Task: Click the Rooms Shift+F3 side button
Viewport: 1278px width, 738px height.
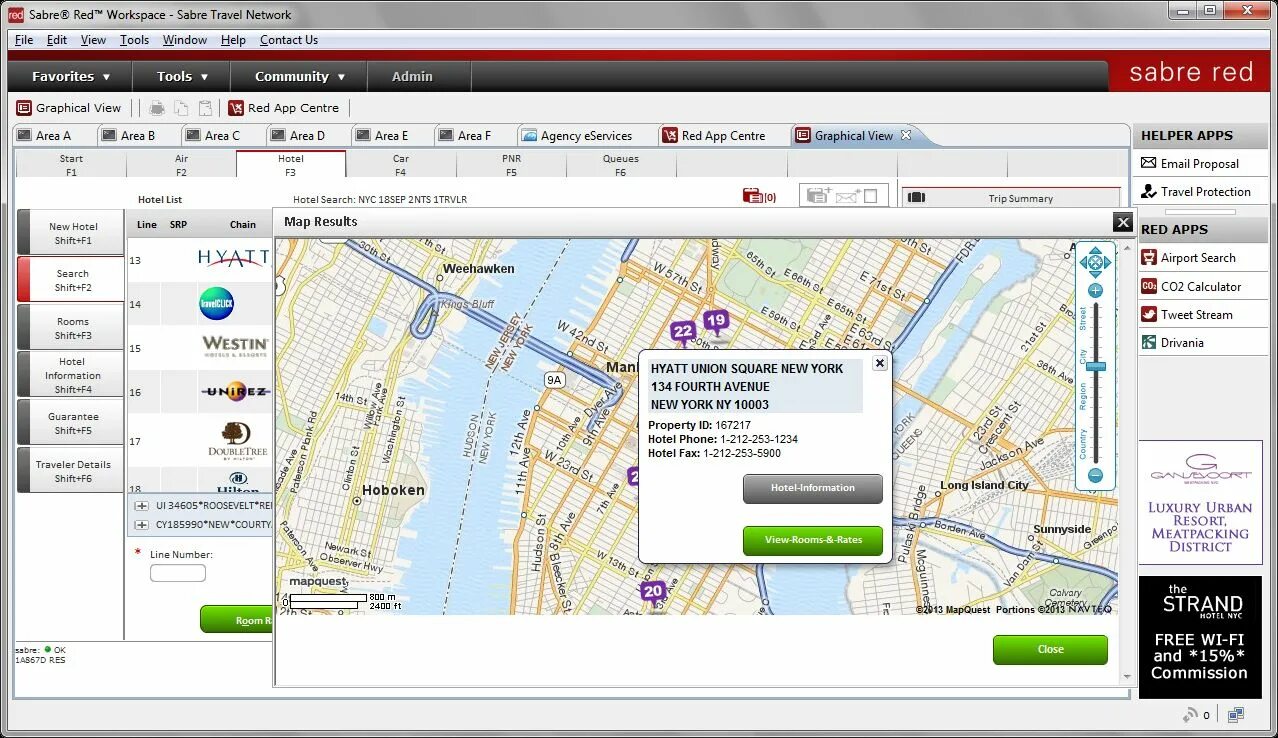Action: (x=71, y=329)
